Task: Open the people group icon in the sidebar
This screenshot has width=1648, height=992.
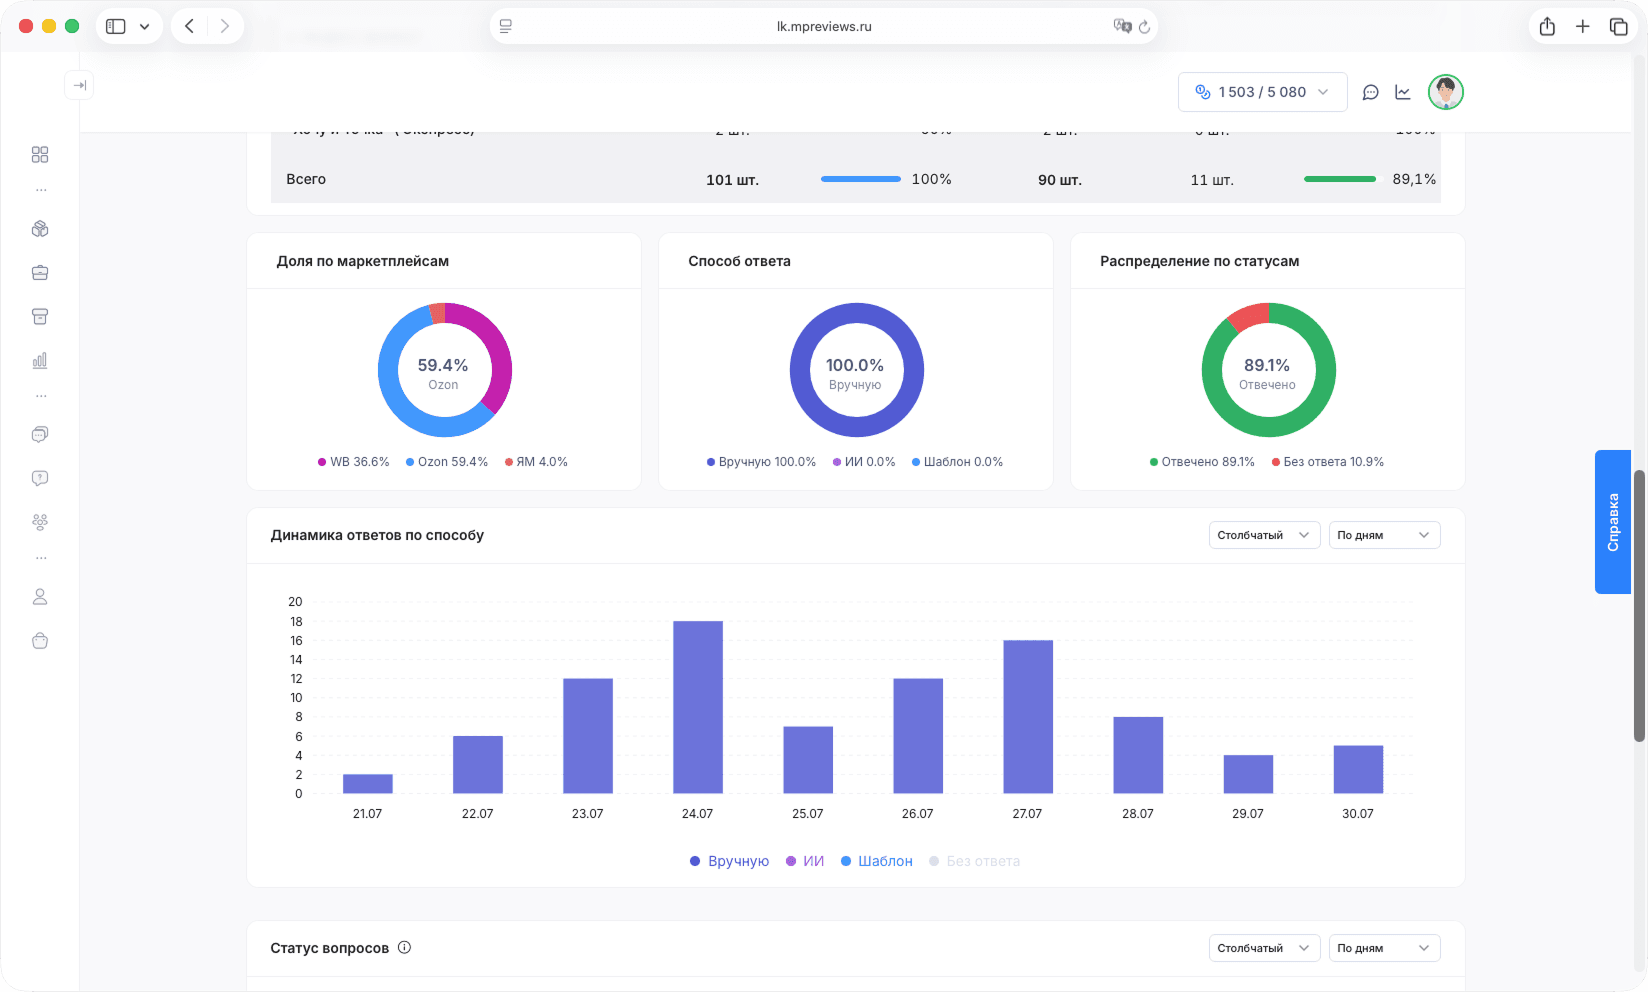Action: [40, 522]
